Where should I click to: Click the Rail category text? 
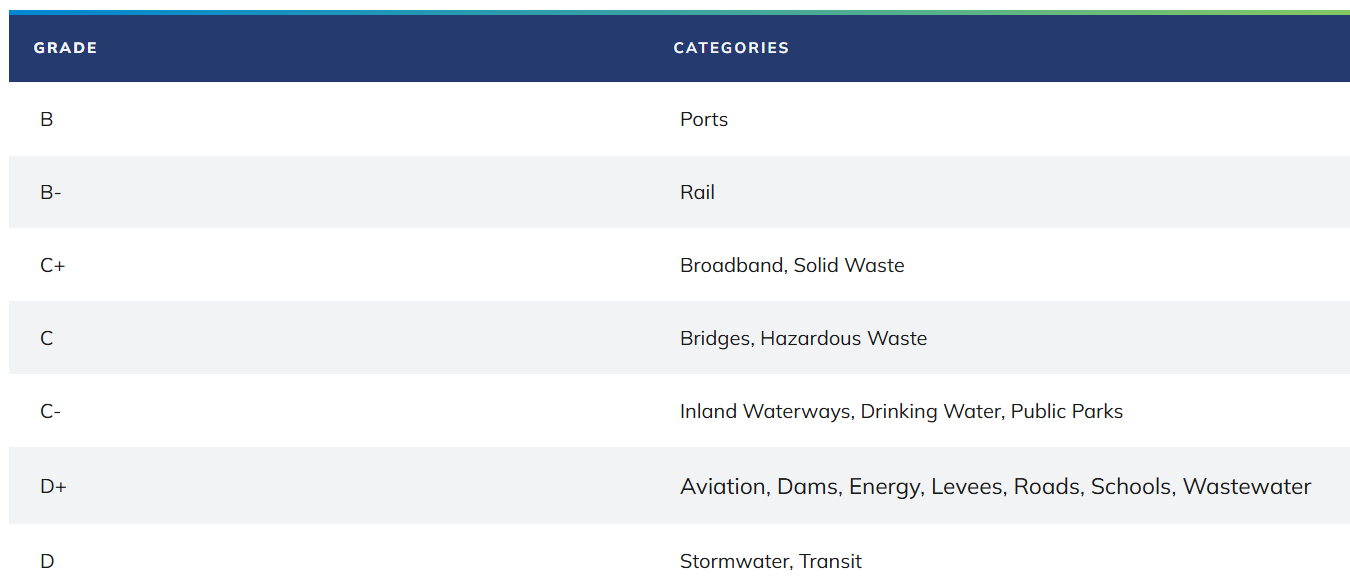coord(697,192)
